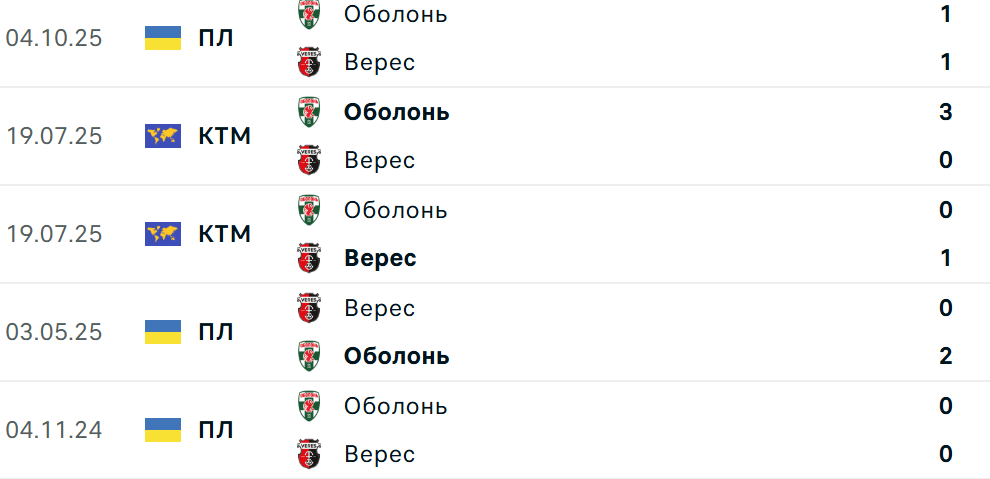Click the Верес crest in the 04.11.24 match
This screenshot has height=479, width=990.
(x=310, y=454)
